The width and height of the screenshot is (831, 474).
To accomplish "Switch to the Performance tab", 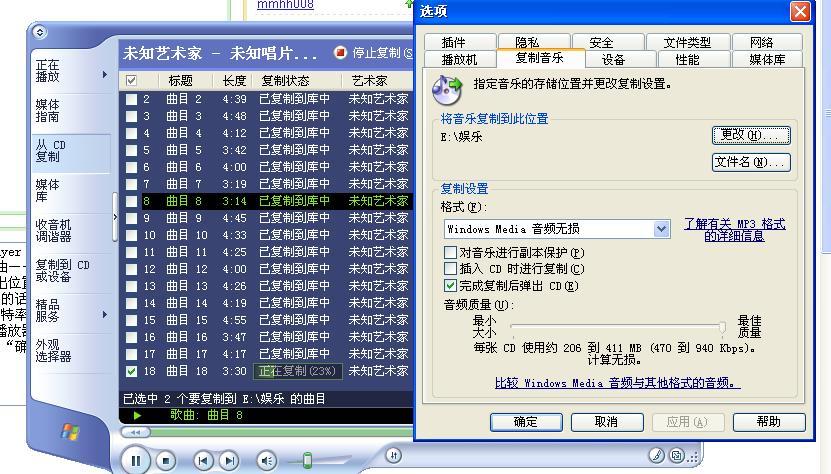I will coord(694,59).
